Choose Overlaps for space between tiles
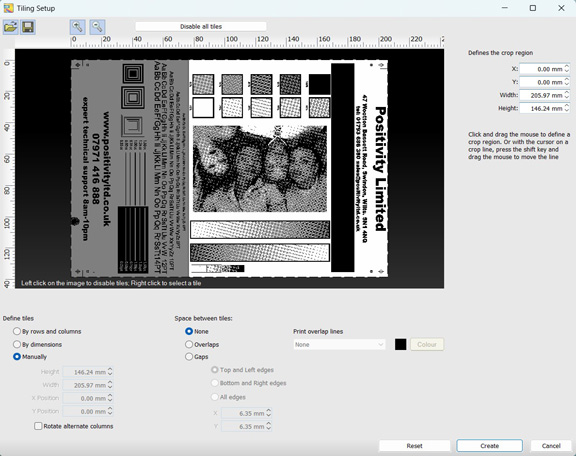 202,344
